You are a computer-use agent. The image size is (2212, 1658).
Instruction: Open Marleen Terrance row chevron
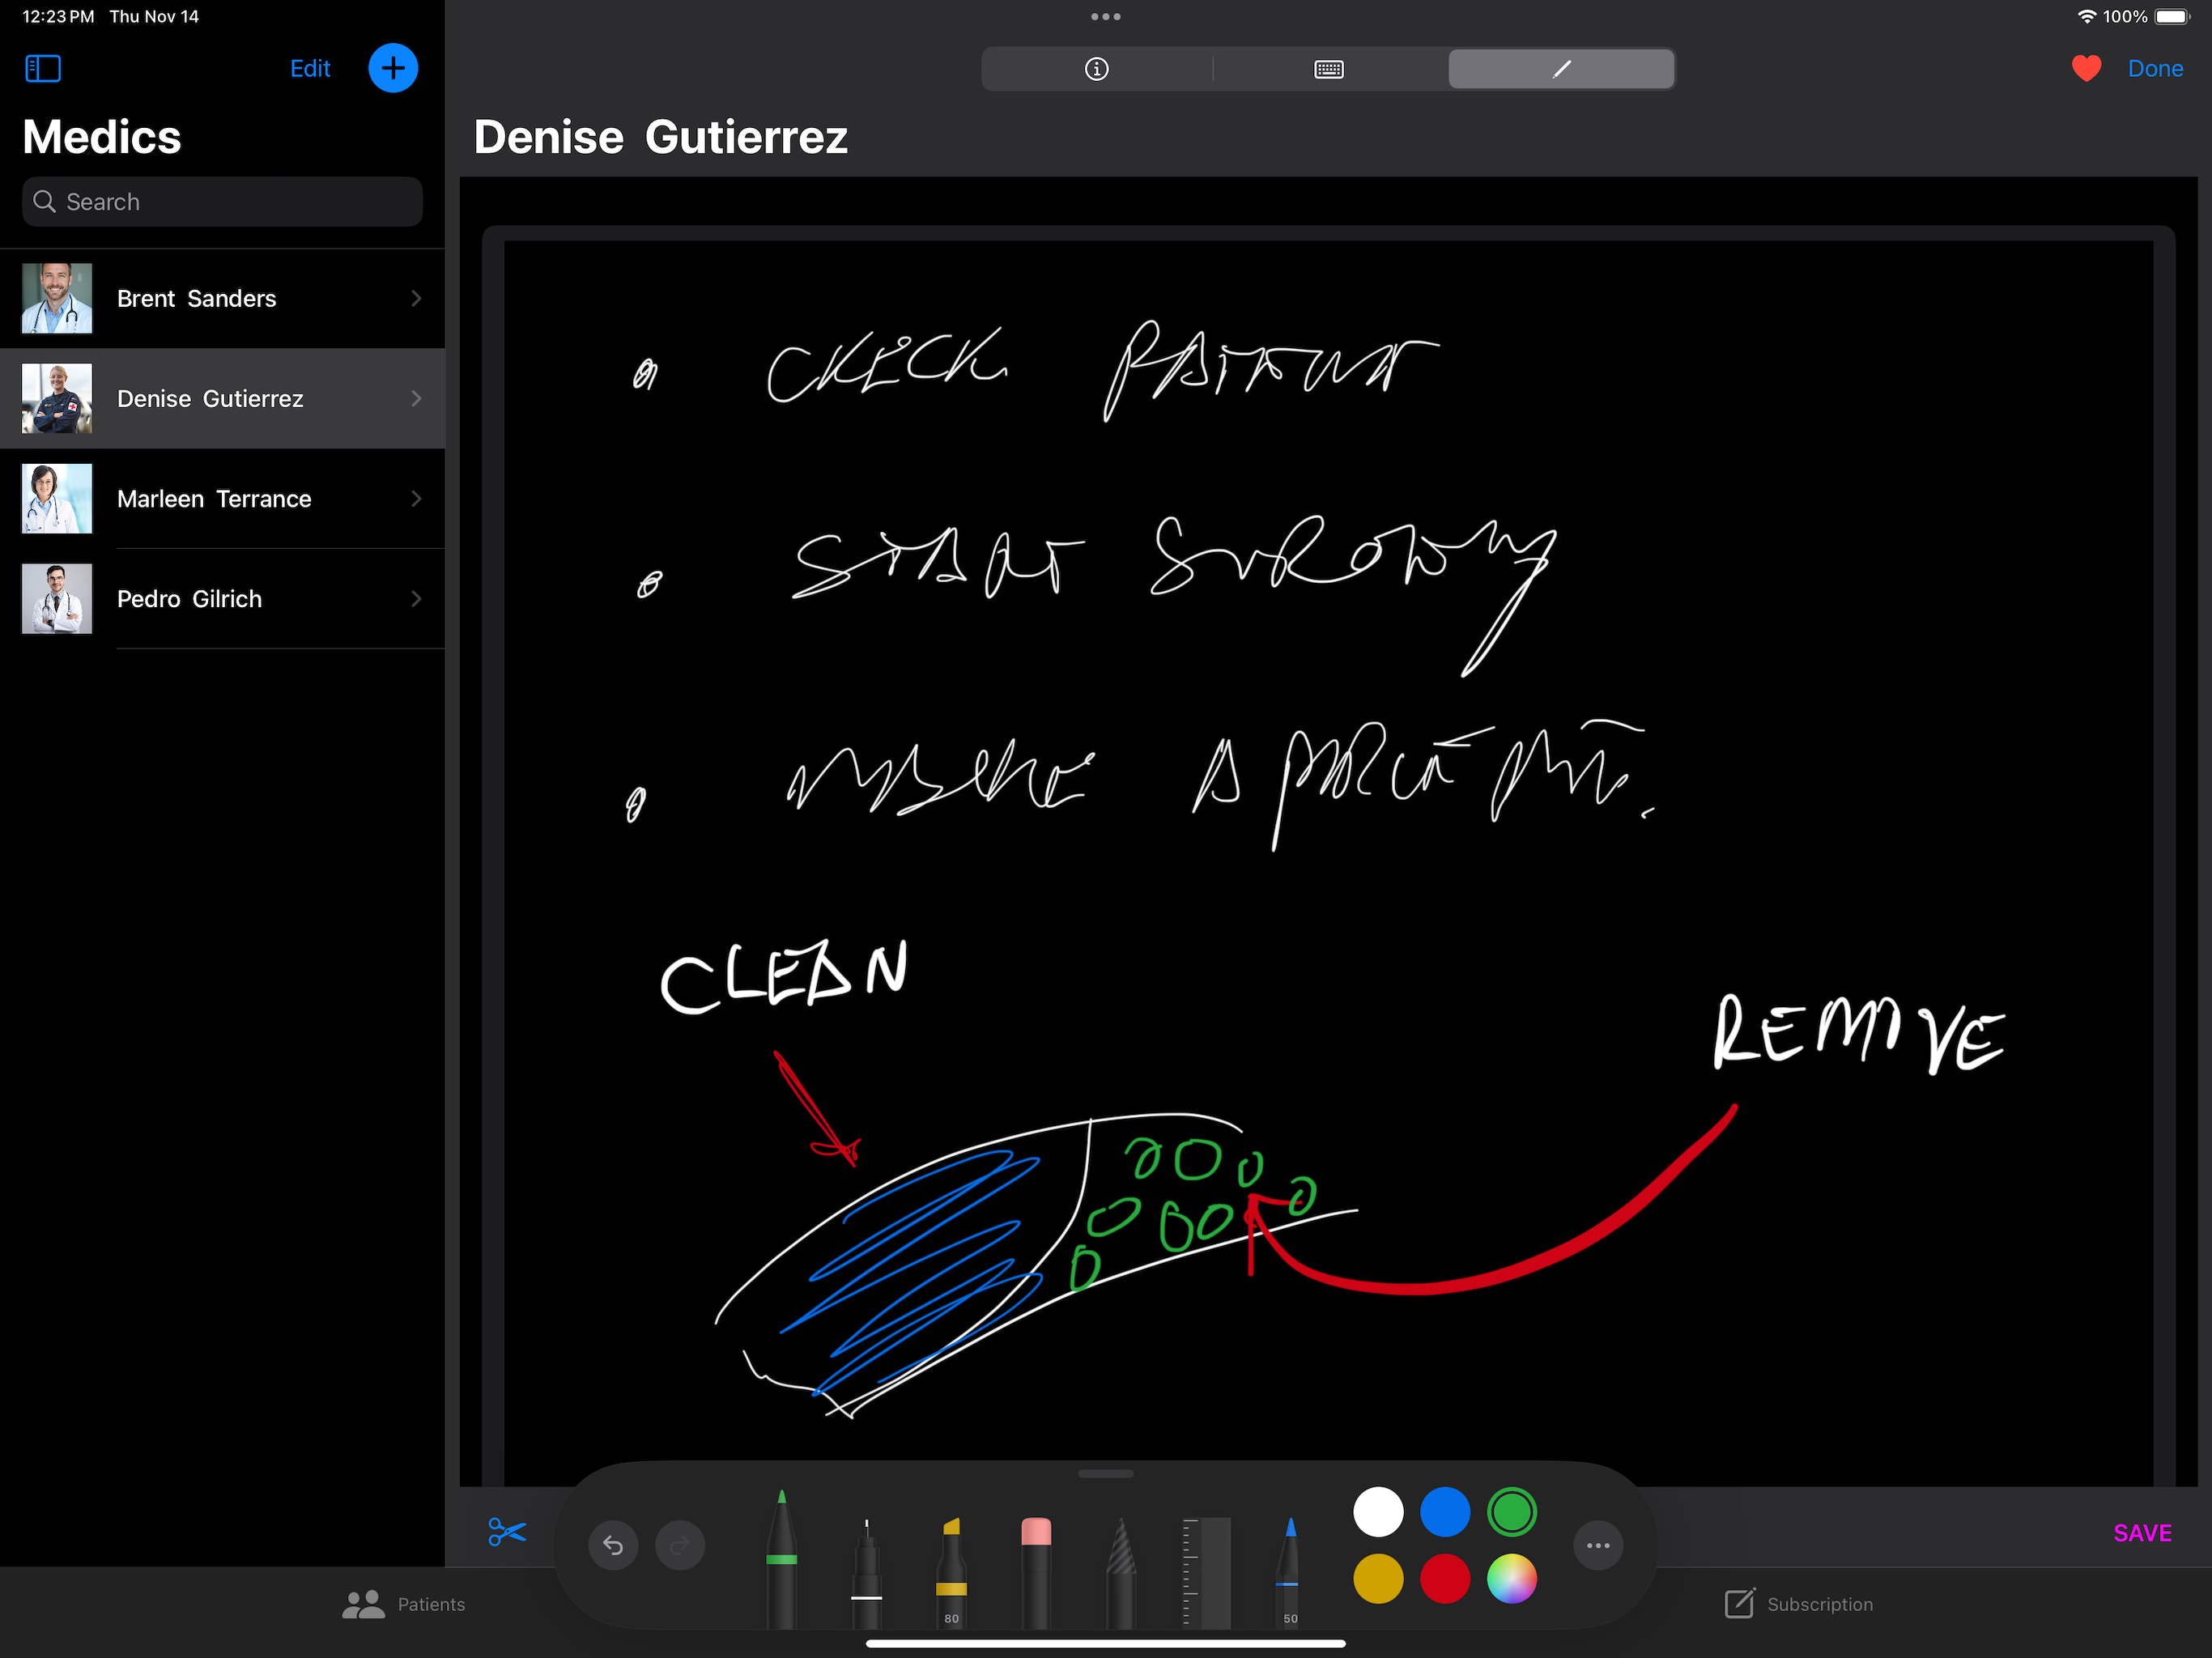[416, 498]
